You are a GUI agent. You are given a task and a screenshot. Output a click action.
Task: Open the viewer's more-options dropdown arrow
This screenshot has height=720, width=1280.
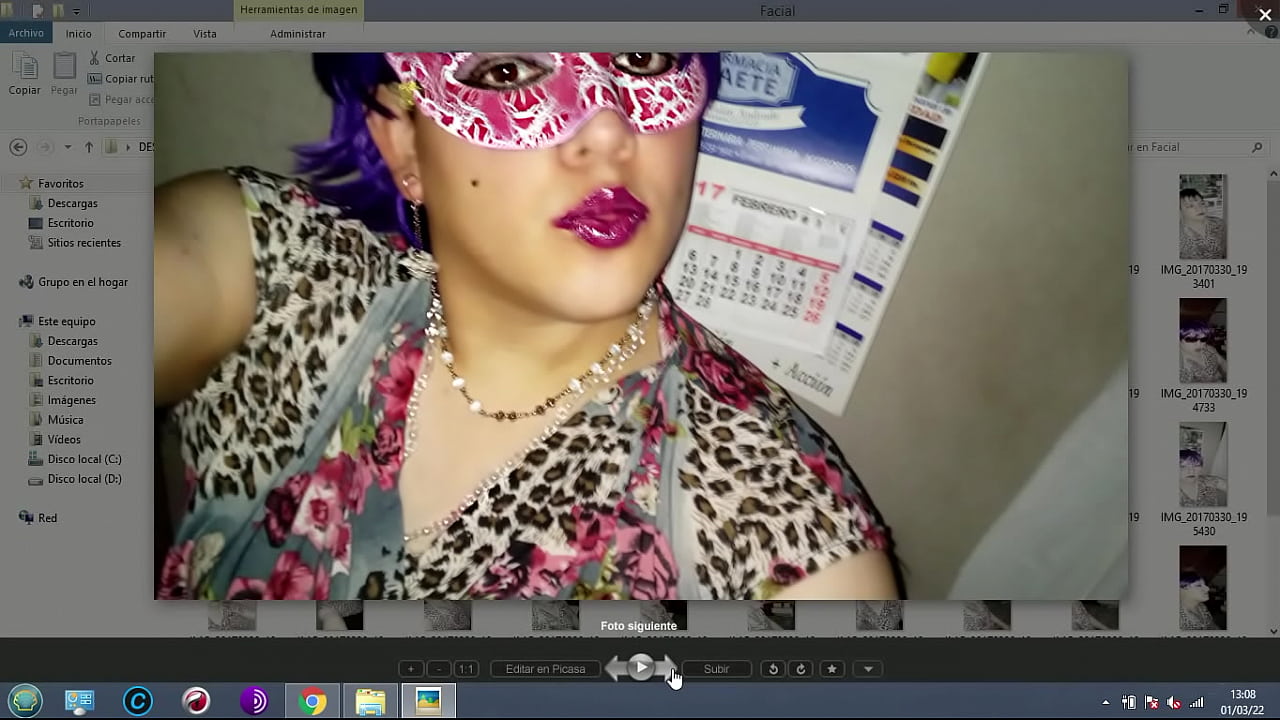pos(868,669)
